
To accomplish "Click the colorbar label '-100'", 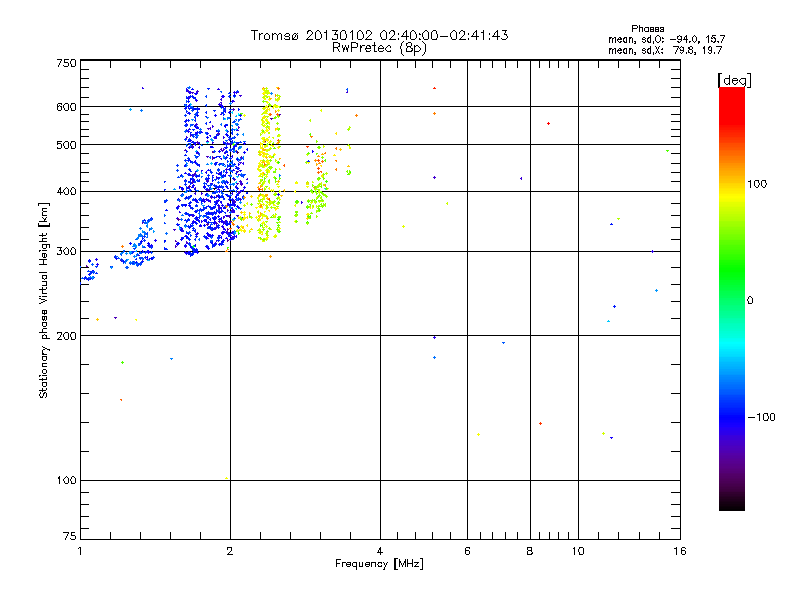I will coord(761,417).
